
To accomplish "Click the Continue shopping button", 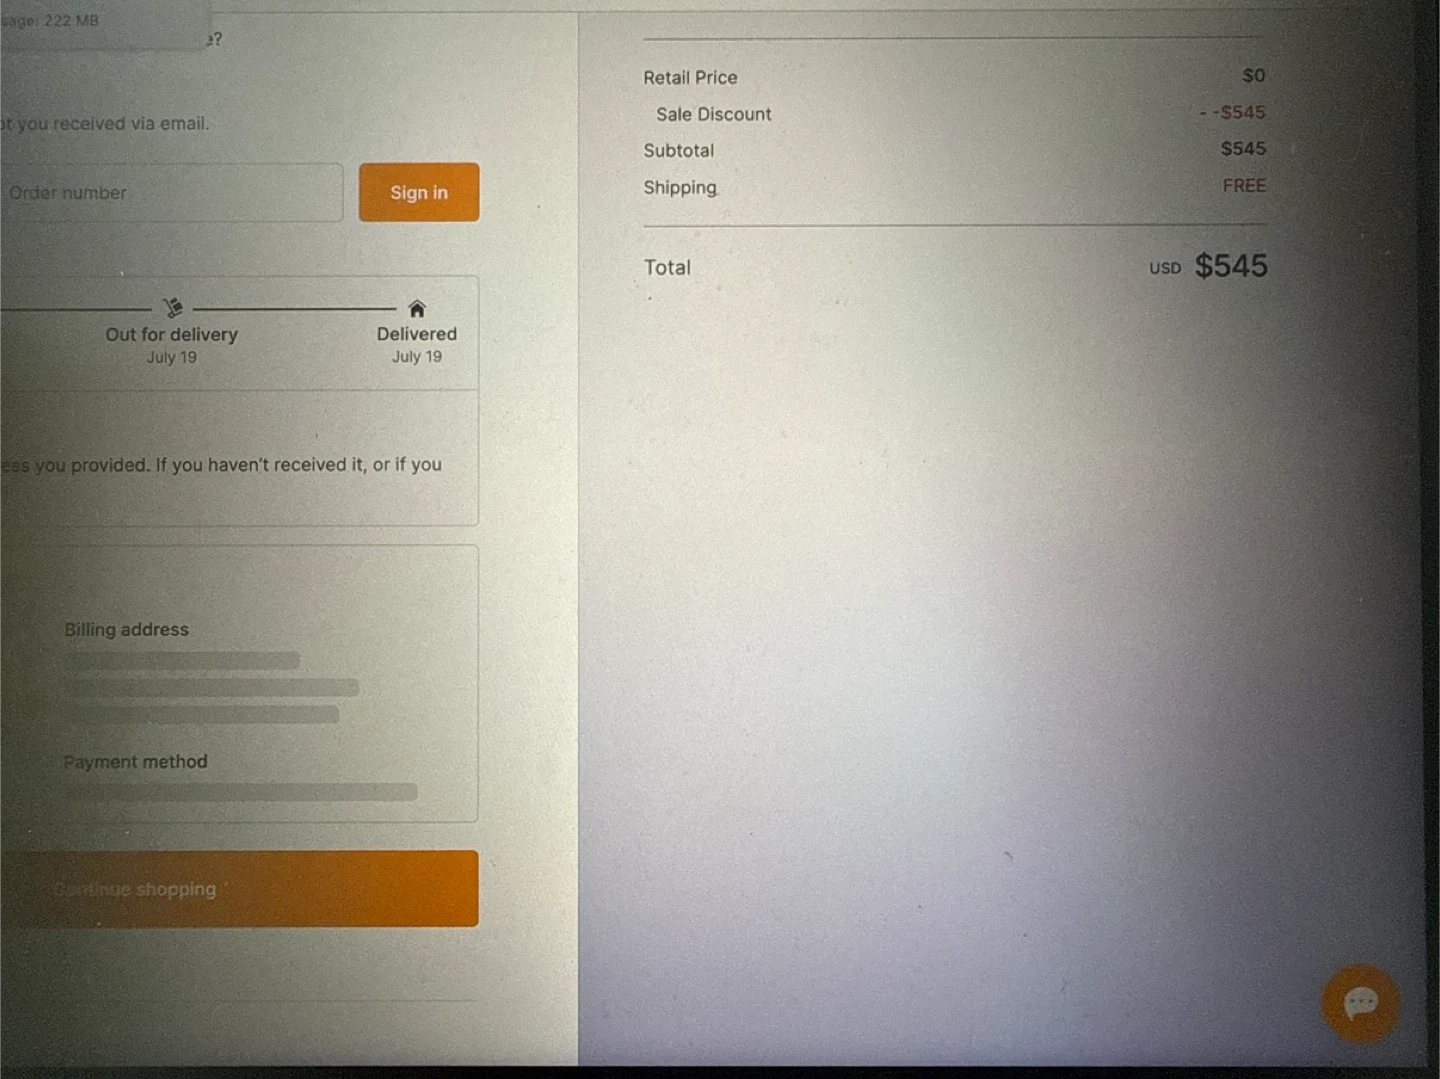I will [239, 889].
